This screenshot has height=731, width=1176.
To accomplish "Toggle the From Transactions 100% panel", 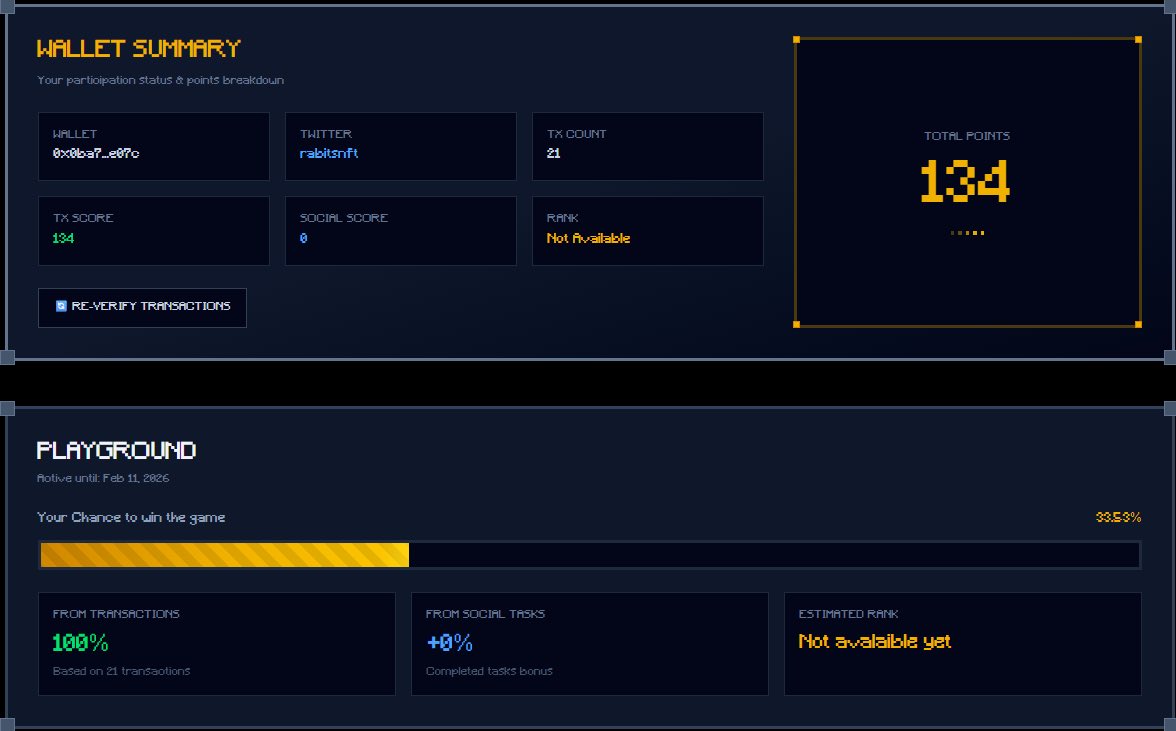I will 216,641.
